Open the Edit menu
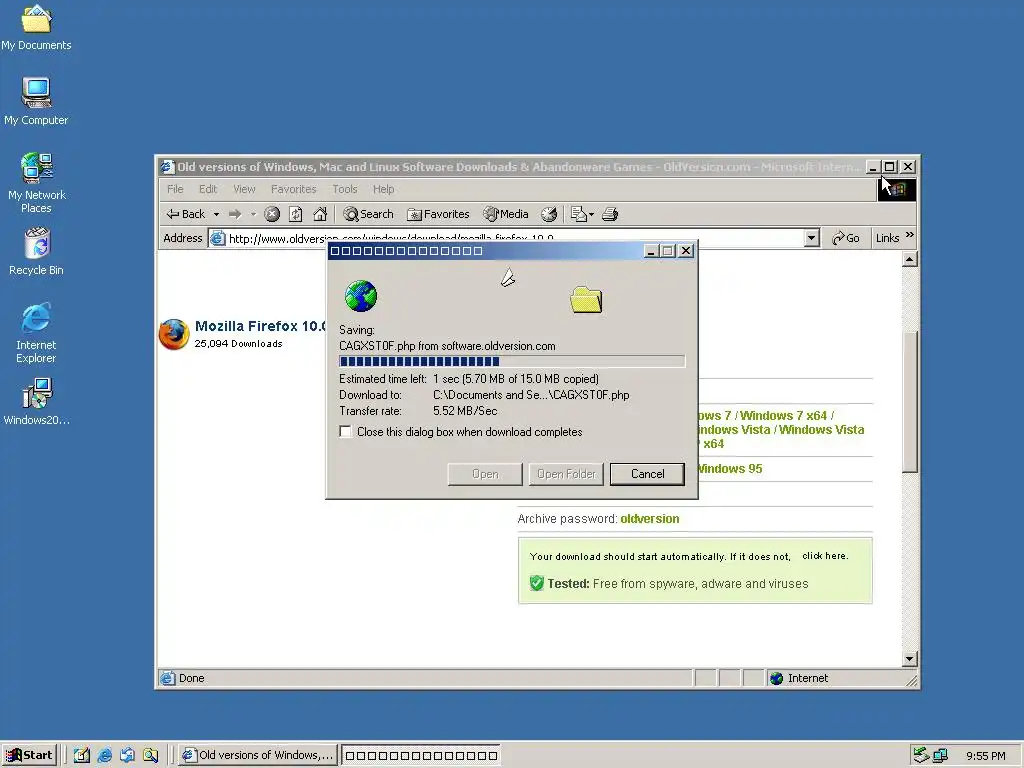Image resolution: width=1024 pixels, height=768 pixels. (x=208, y=189)
